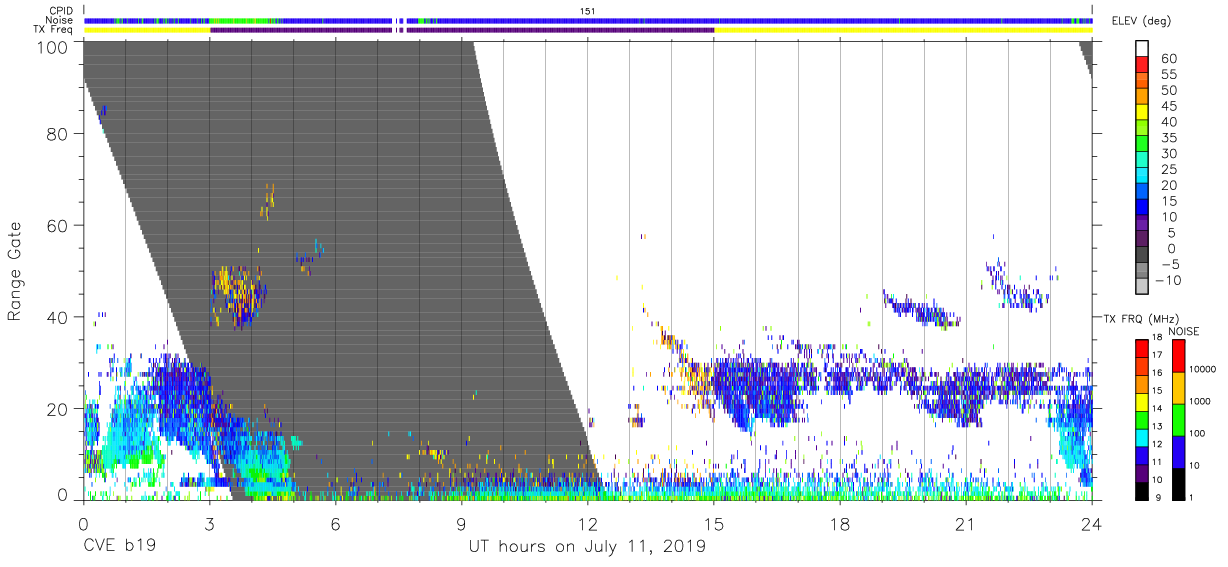This screenshot has width=1228, height=567.
Task: Click the 35 label on the ELEV colorbar
Action: pos(1168,138)
